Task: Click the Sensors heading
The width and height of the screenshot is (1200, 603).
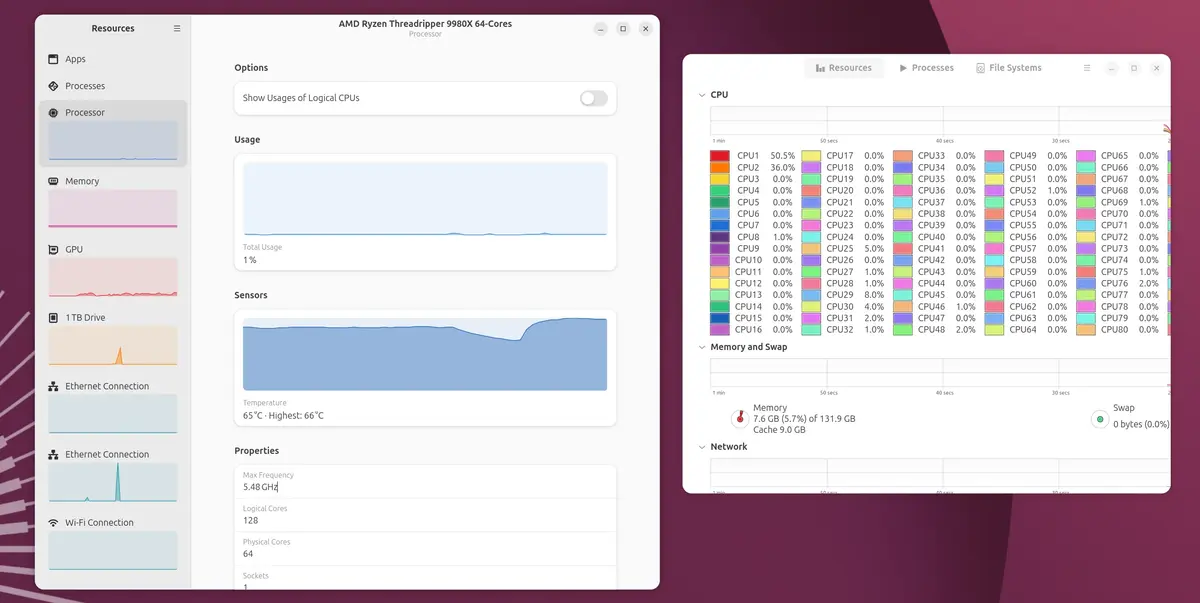Action: pyautogui.click(x=251, y=296)
